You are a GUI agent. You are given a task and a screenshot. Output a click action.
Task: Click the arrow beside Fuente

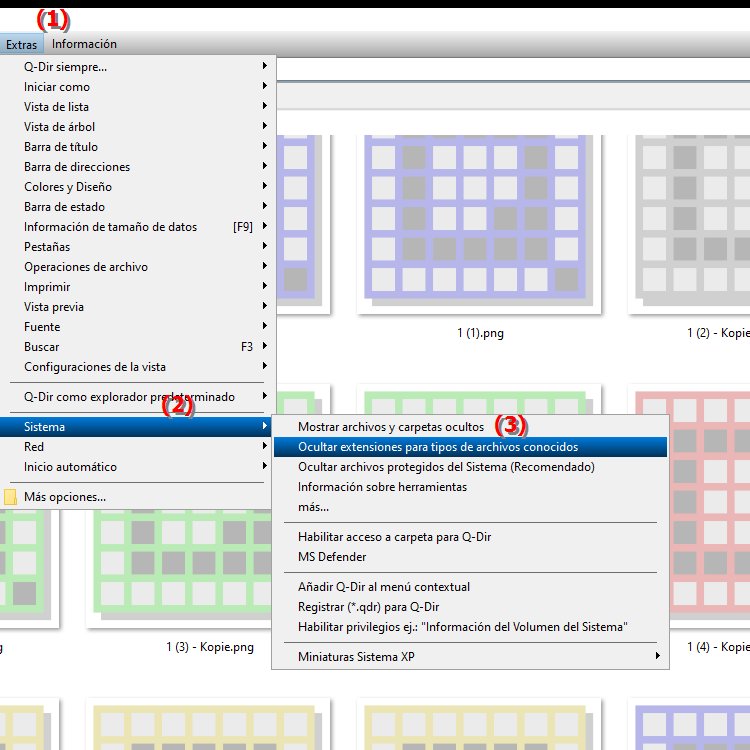click(x=265, y=326)
